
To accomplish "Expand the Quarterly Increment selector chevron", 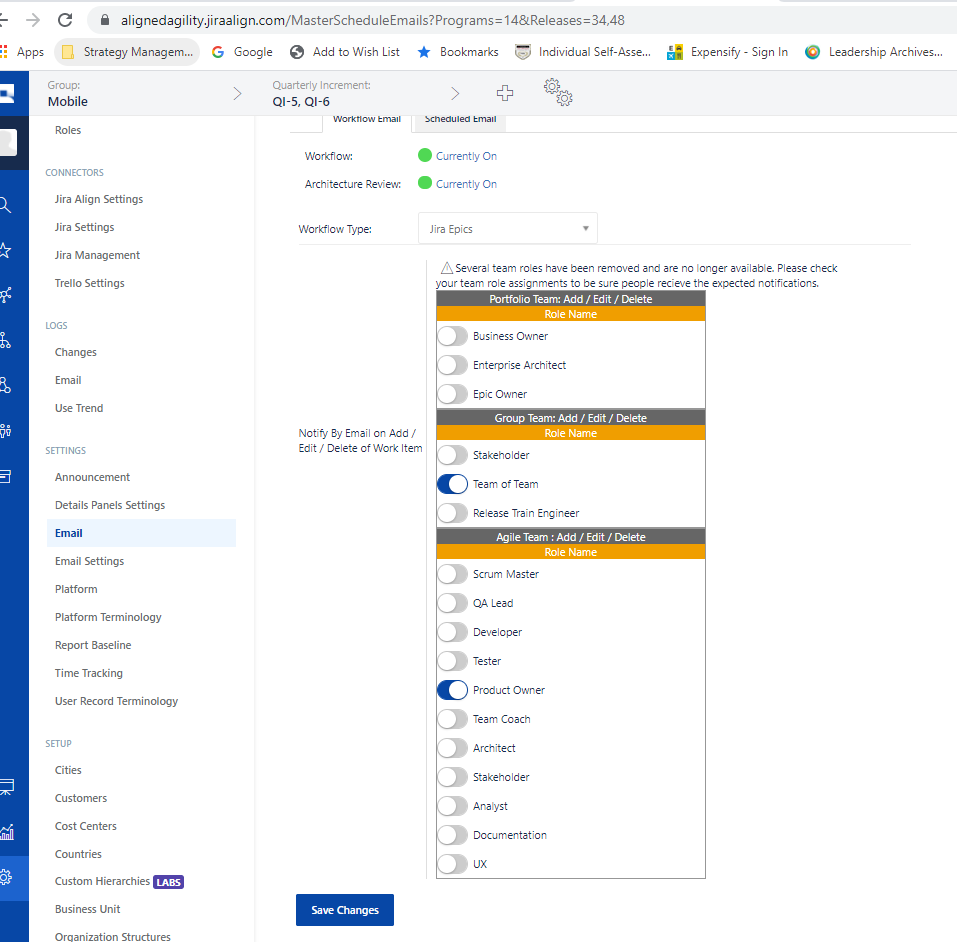I will (455, 93).
